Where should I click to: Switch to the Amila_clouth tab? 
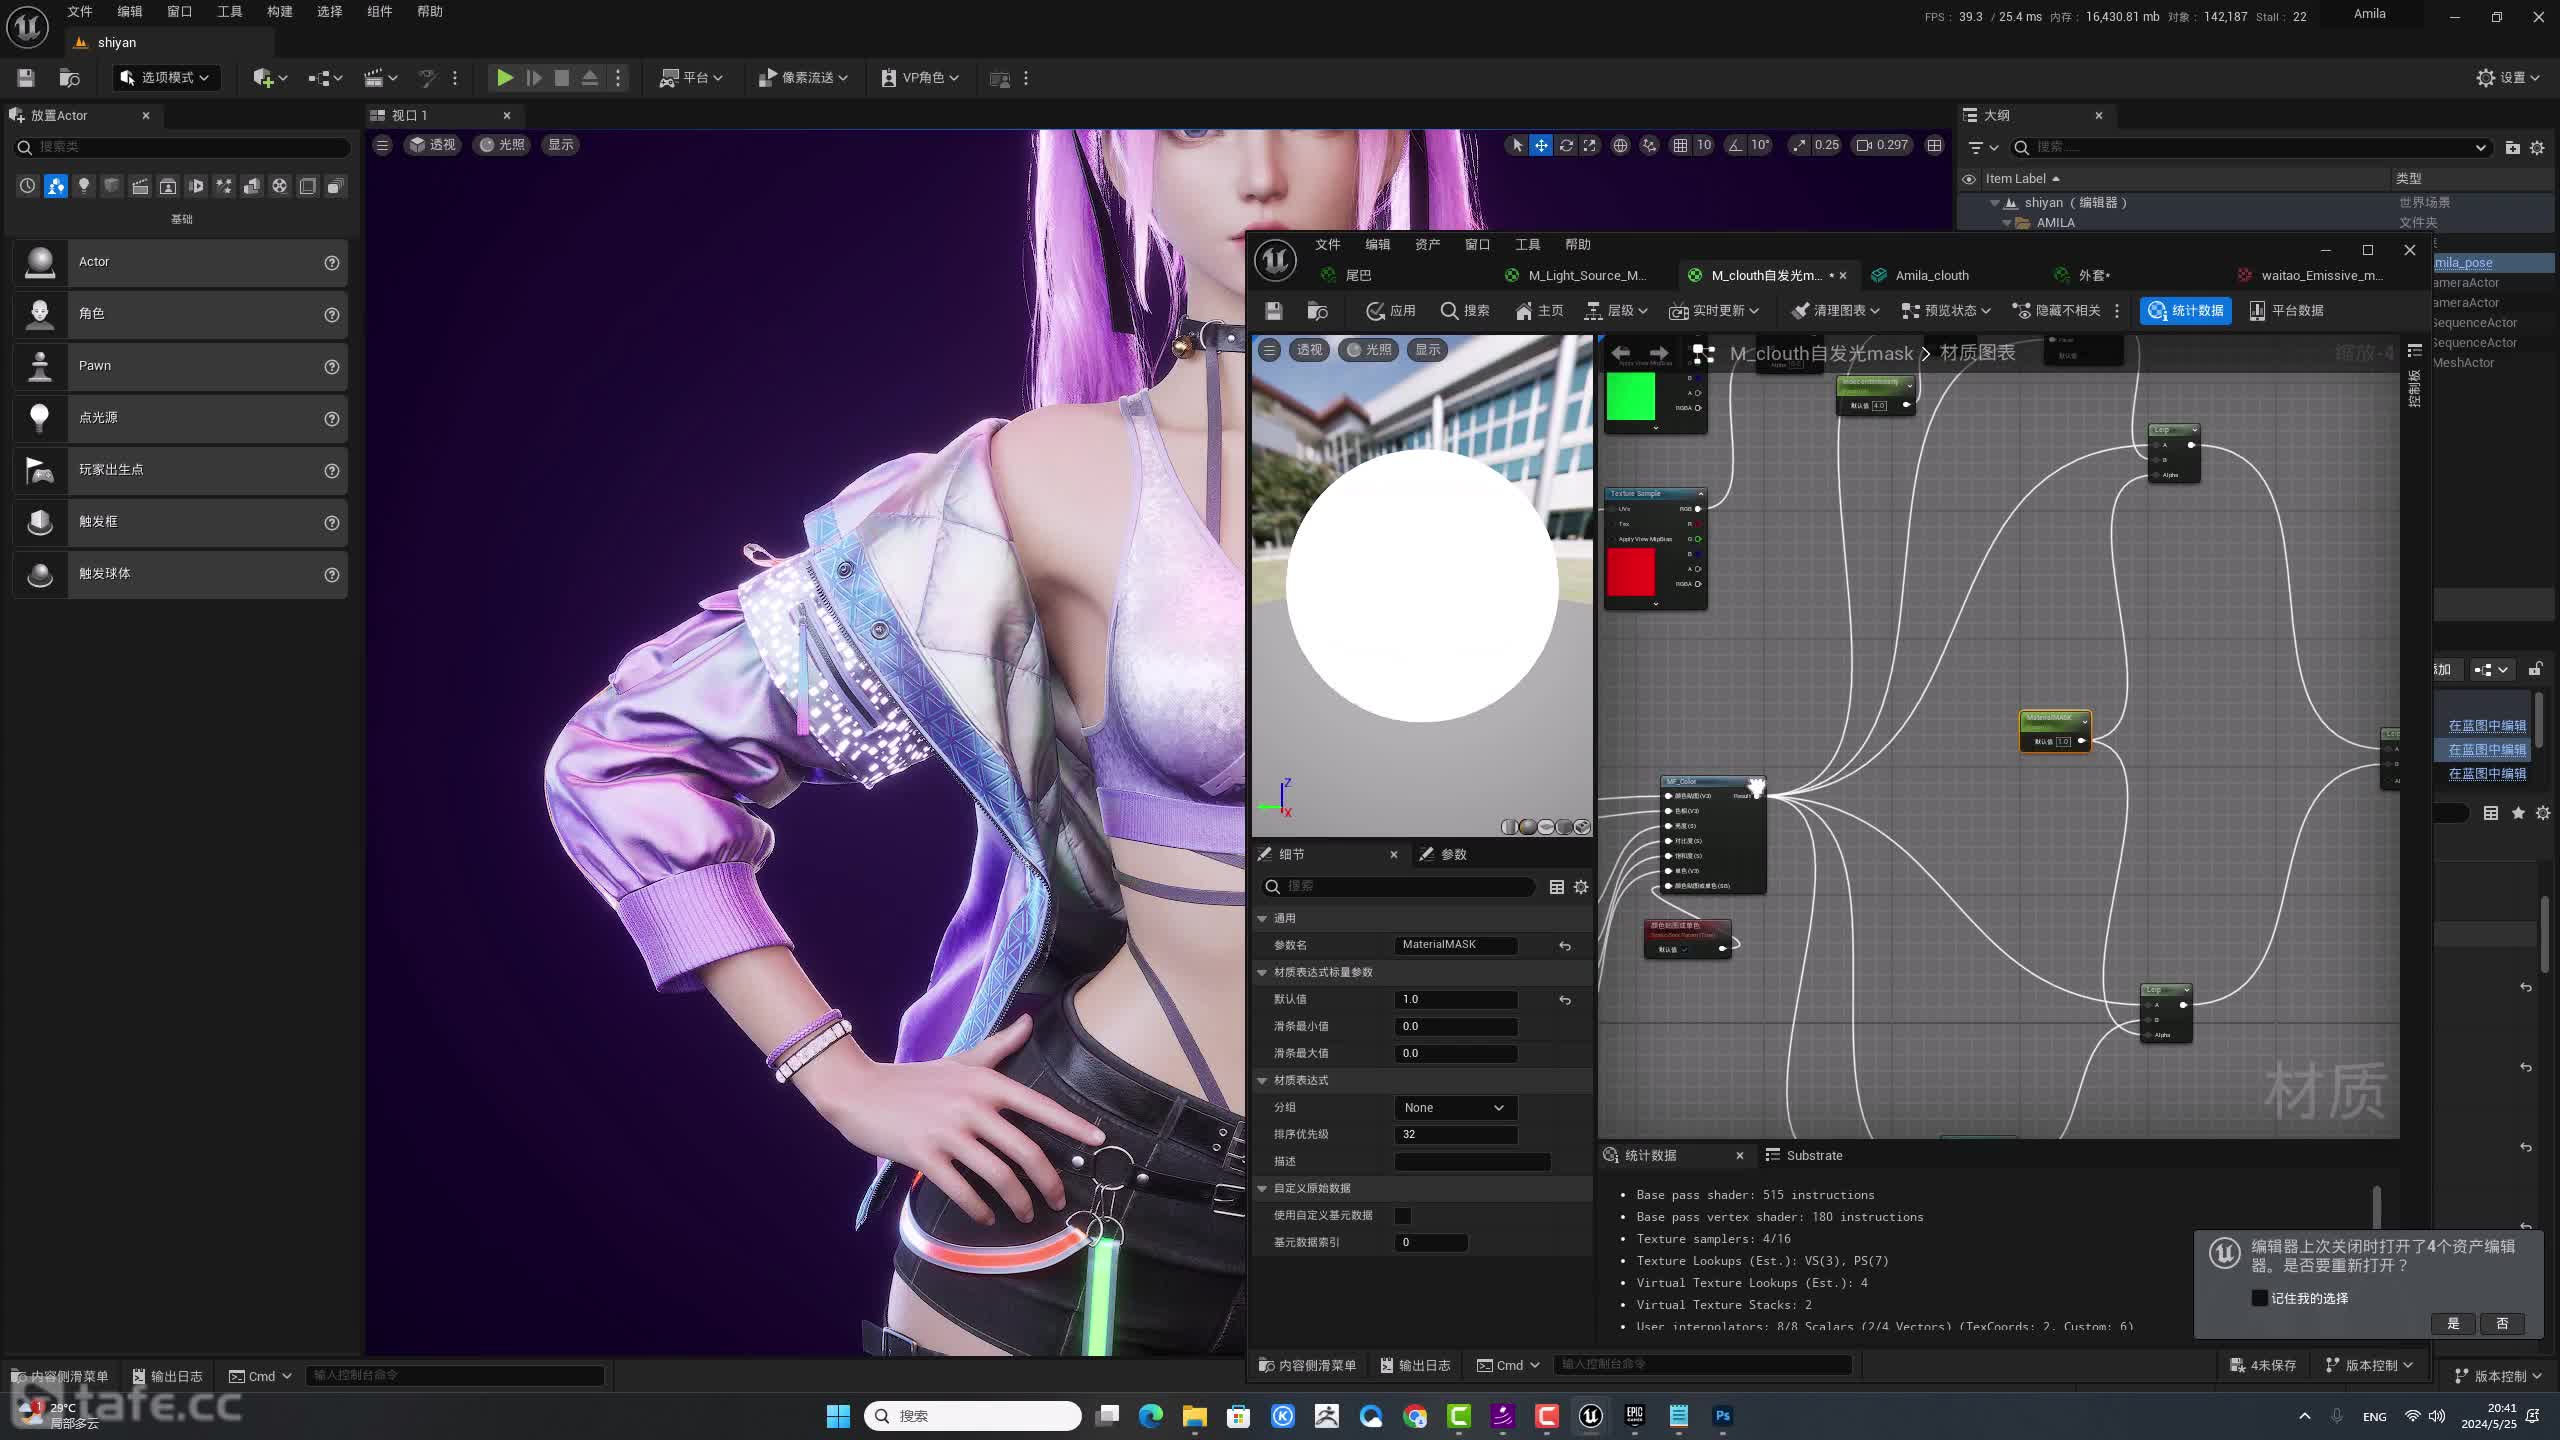tap(1931, 276)
